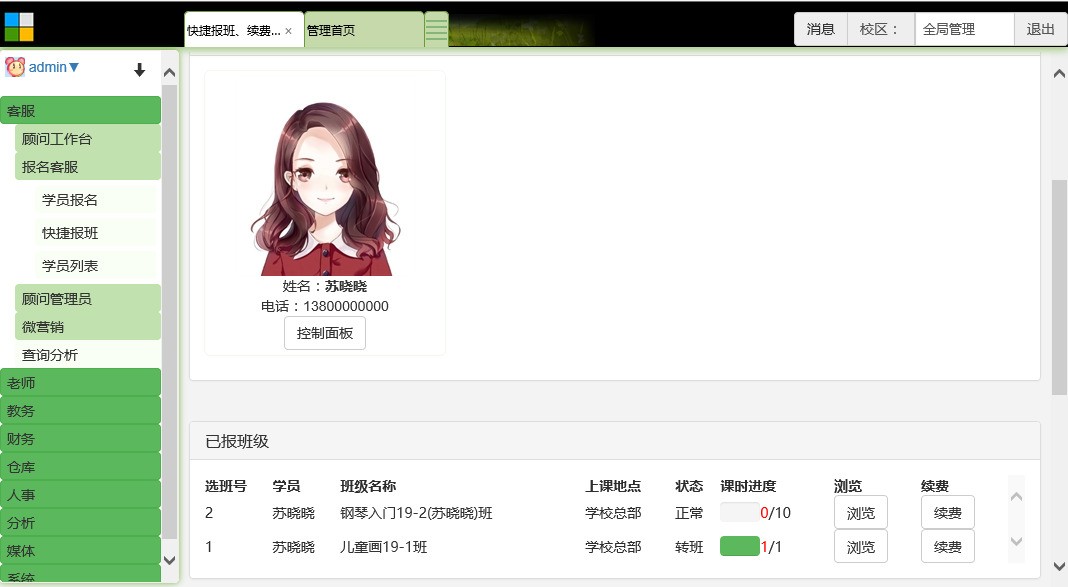1068x587 pixels.
Task: Switch to the 管理首页 tab
Action: [364, 30]
